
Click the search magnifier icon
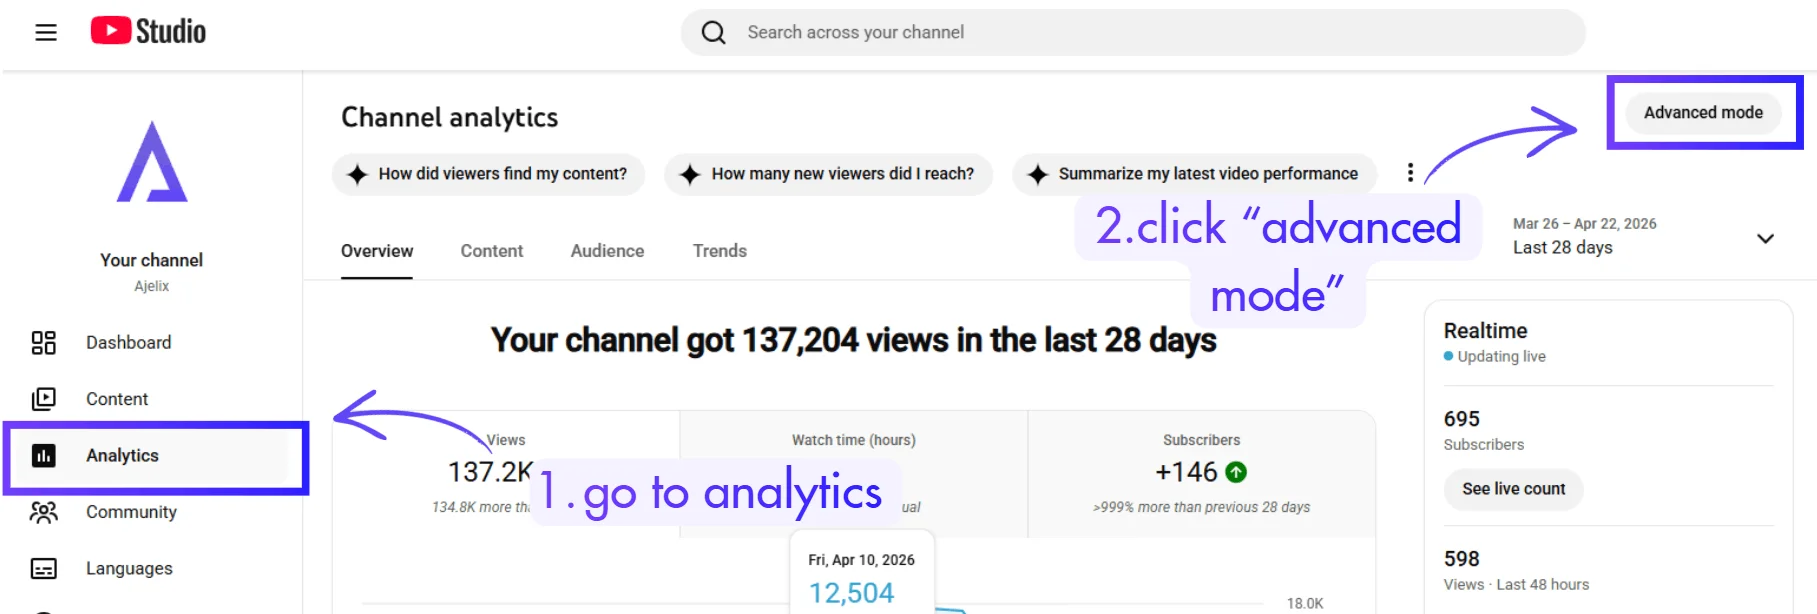click(713, 32)
